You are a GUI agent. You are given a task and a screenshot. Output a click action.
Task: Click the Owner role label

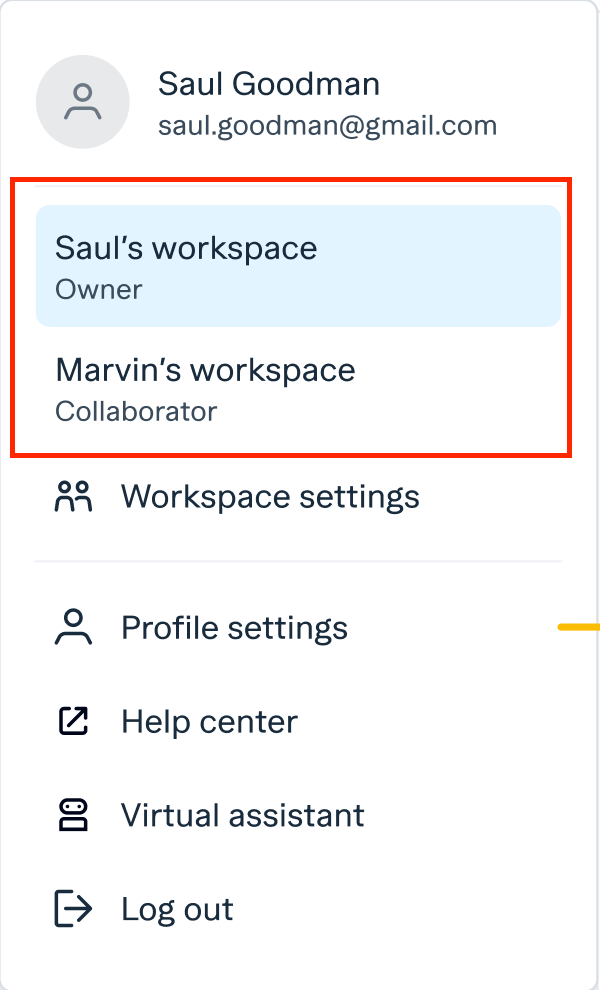pyautogui.click(x=99, y=289)
